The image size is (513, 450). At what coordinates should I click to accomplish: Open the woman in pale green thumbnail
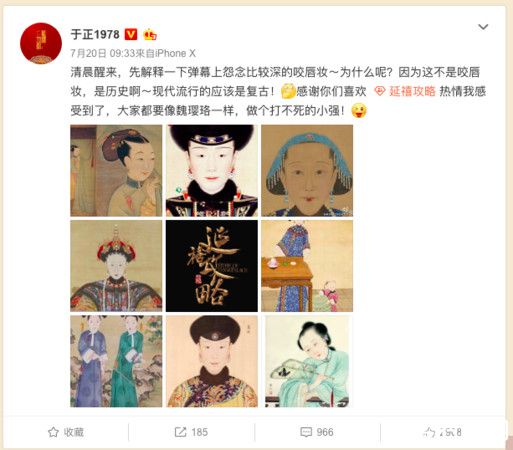click(307, 361)
